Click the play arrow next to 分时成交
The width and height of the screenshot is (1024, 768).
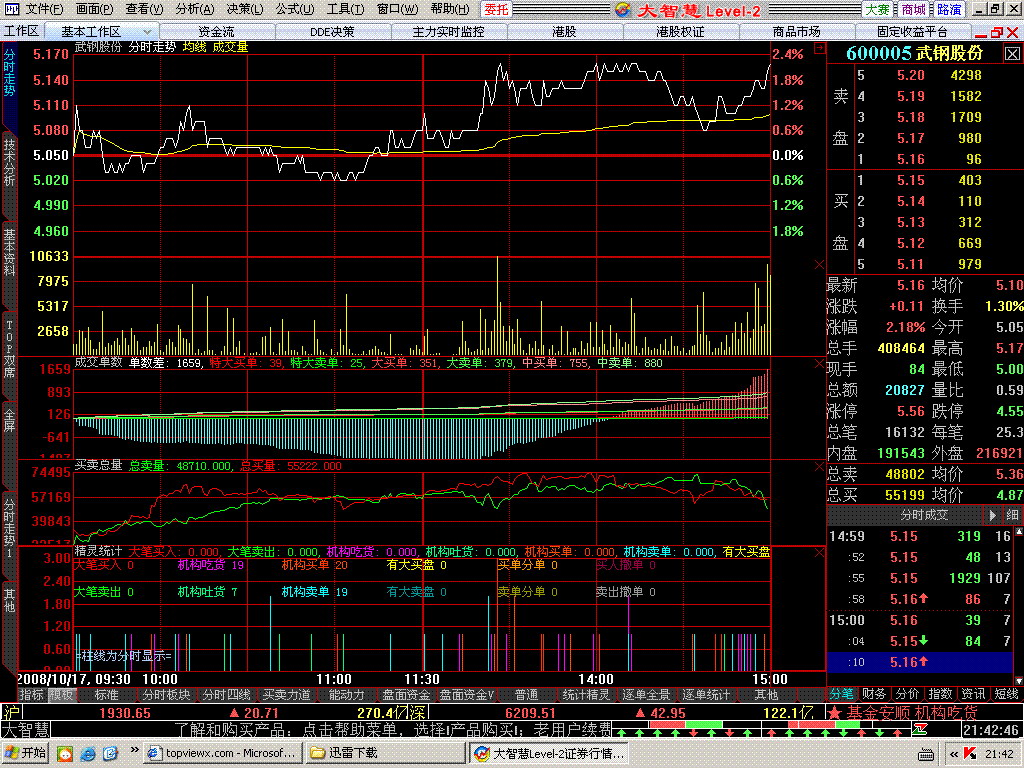click(993, 515)
